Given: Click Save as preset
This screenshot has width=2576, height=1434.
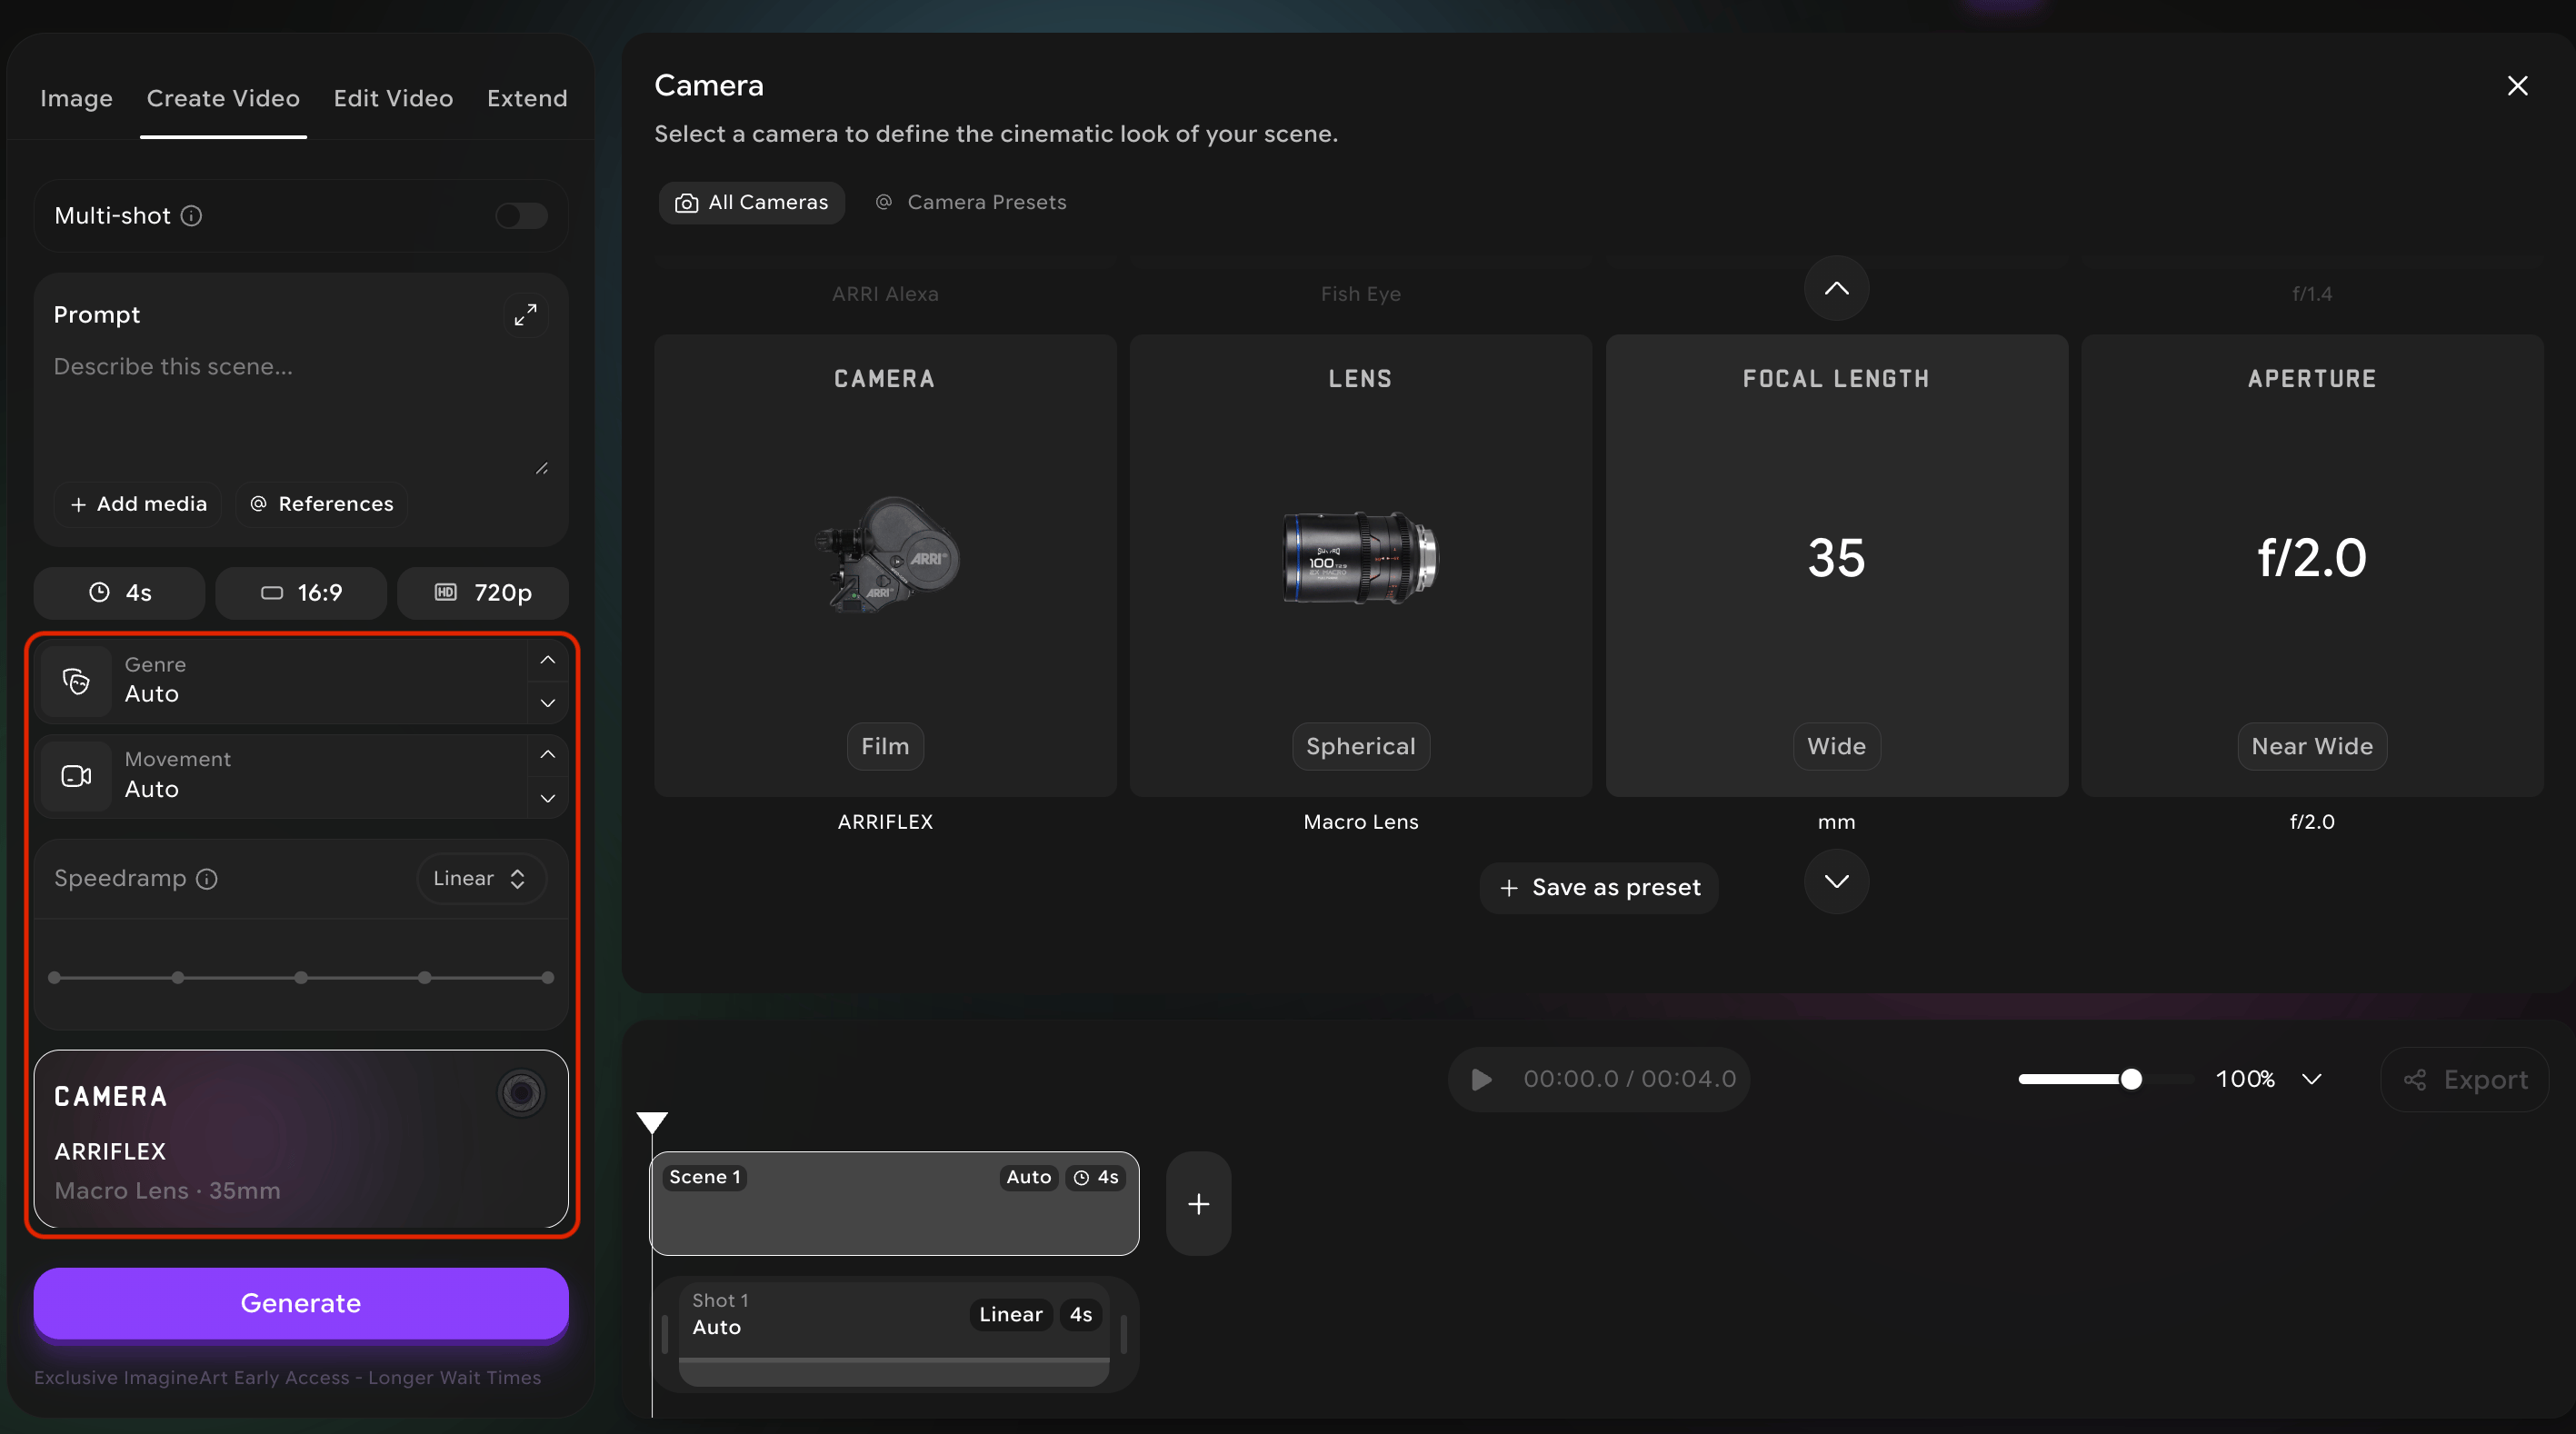Looking at the screenshot, I should (1599, 888).
